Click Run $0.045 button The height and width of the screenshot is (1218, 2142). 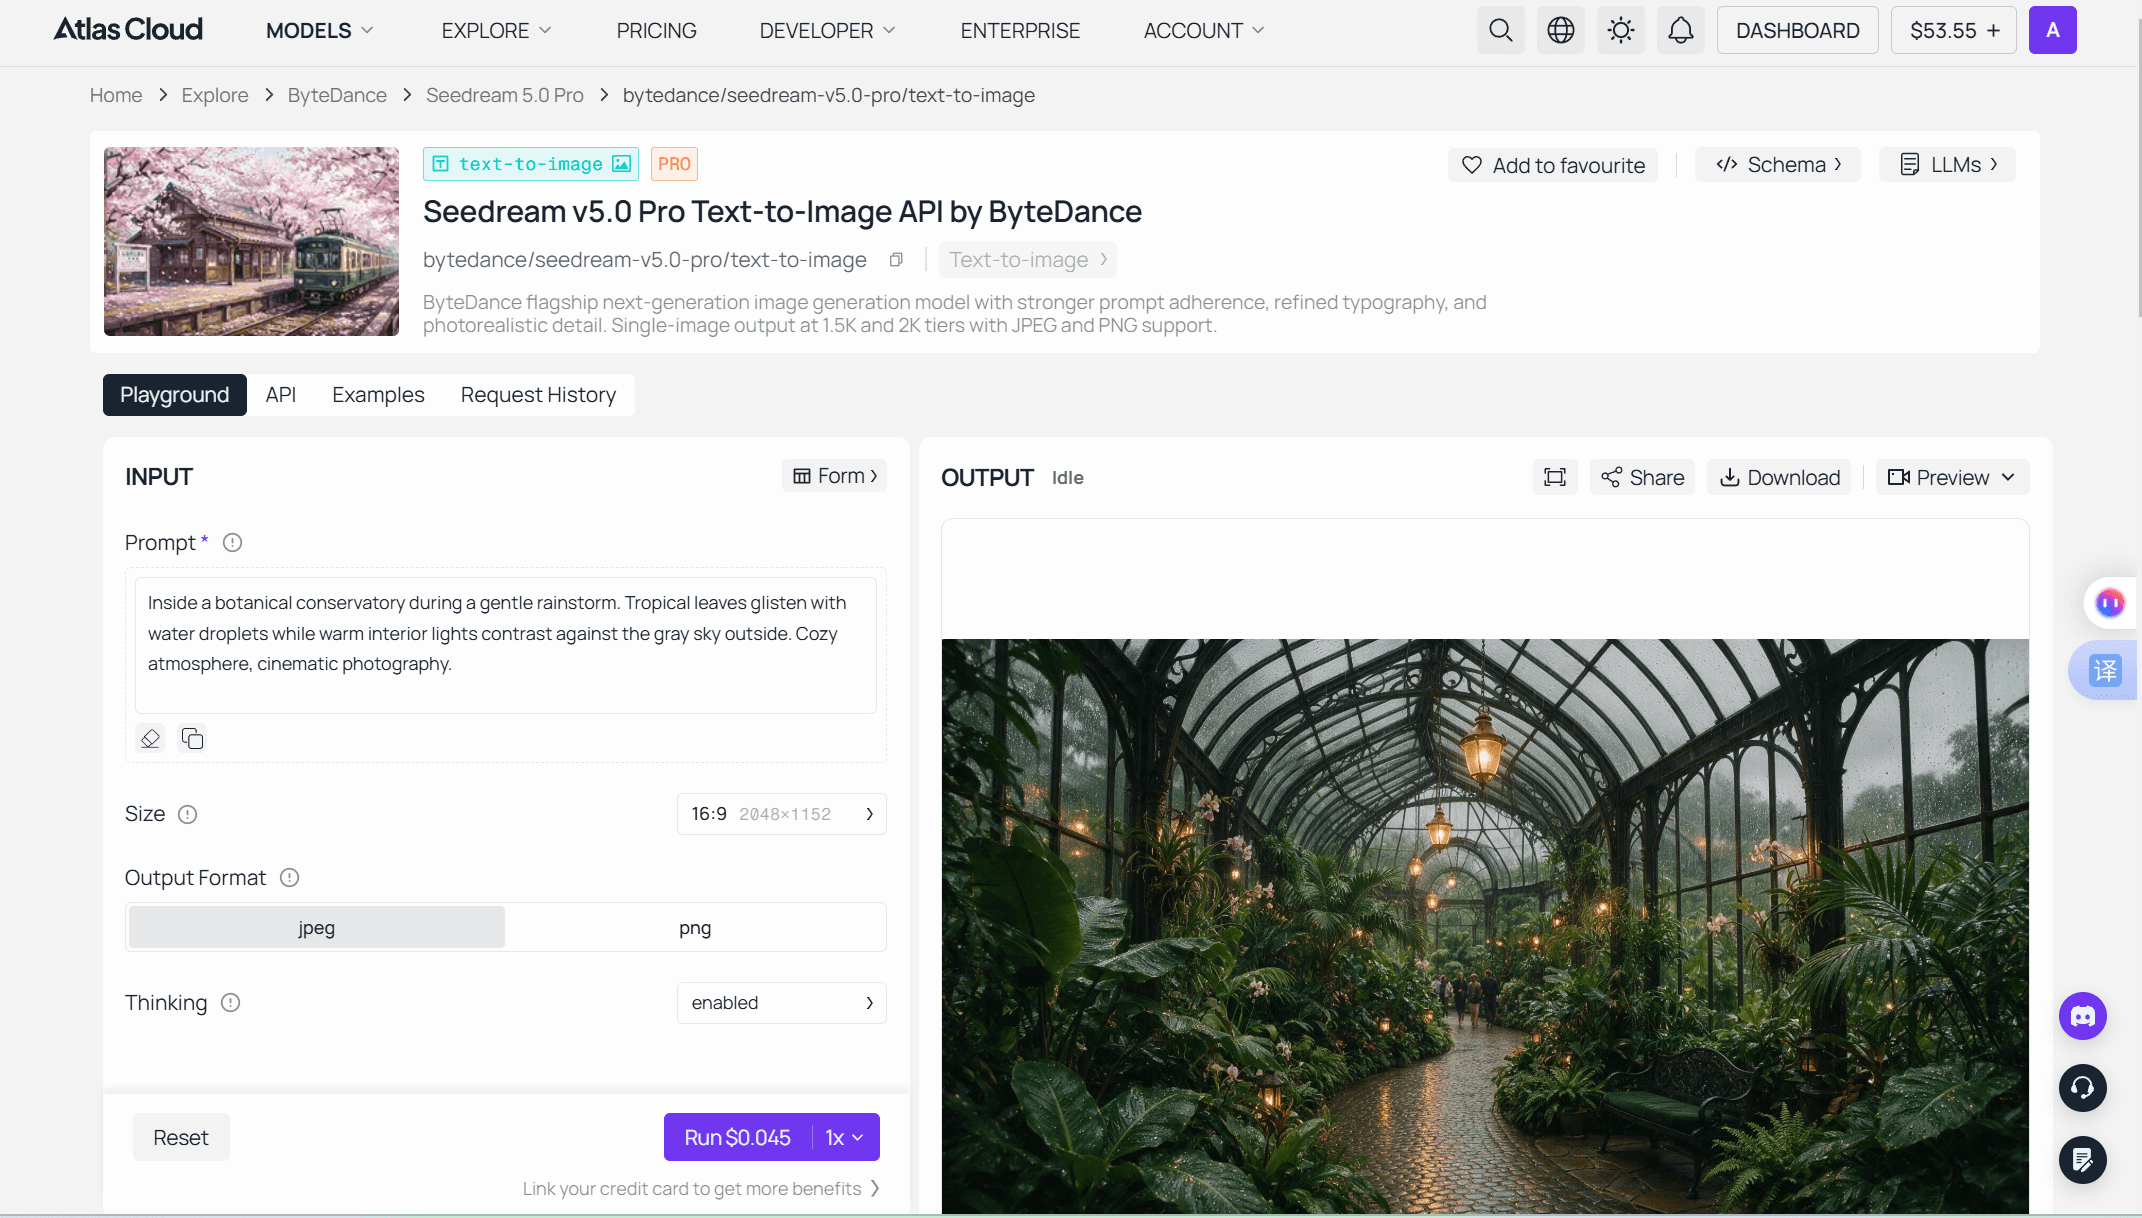[738, 1138]
